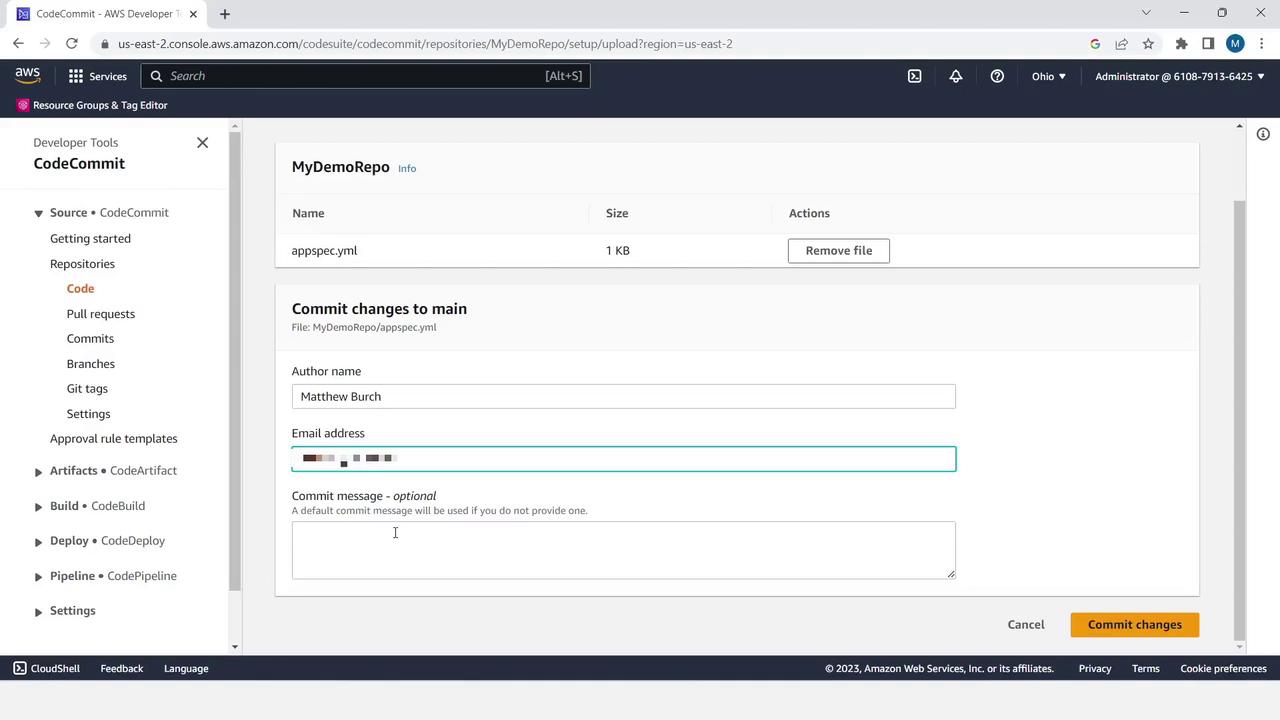The height and width of the screenshot is (720, 1280).
Task: Click the Author name field
Action: (x=623, y=396)
